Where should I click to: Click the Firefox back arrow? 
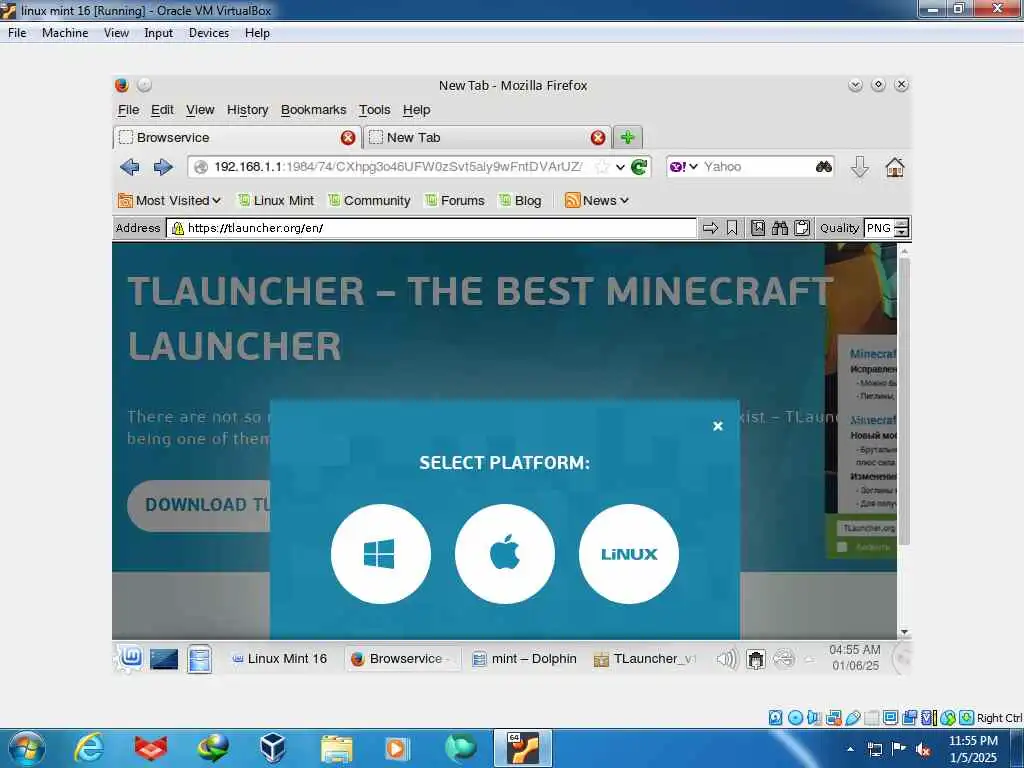(x=130, y=167)
